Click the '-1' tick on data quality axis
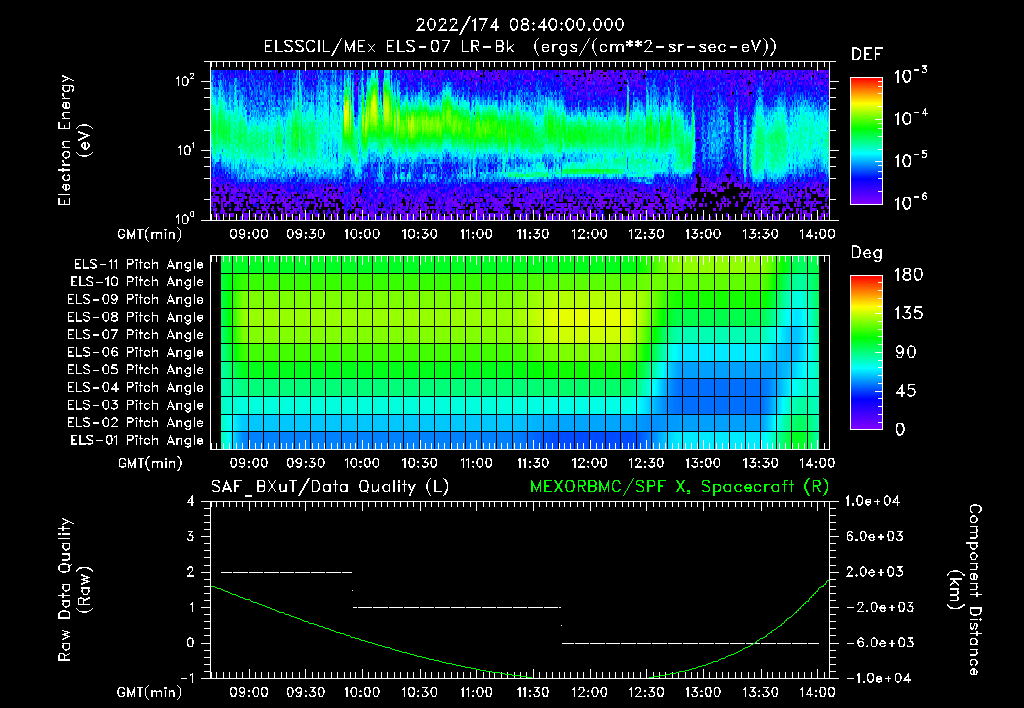The width and height of the screenshot is (1024, 708). 187,678
